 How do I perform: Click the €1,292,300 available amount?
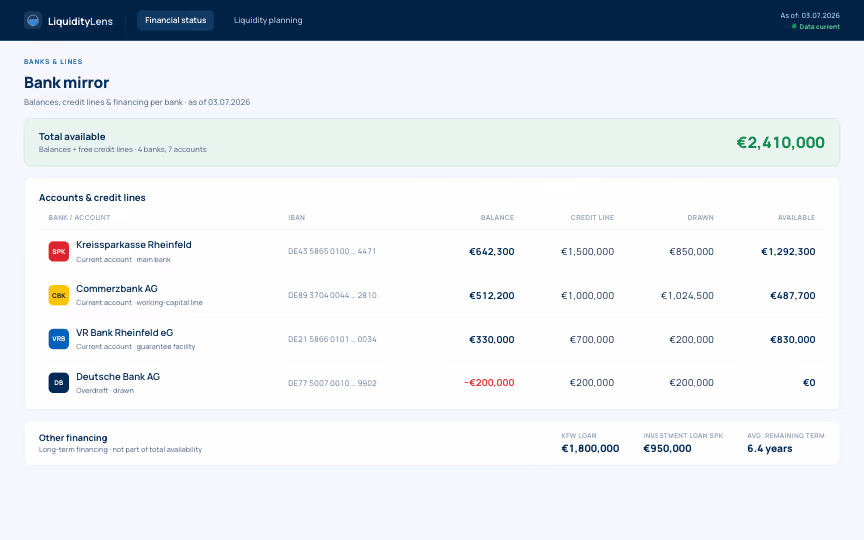[788, 252]
